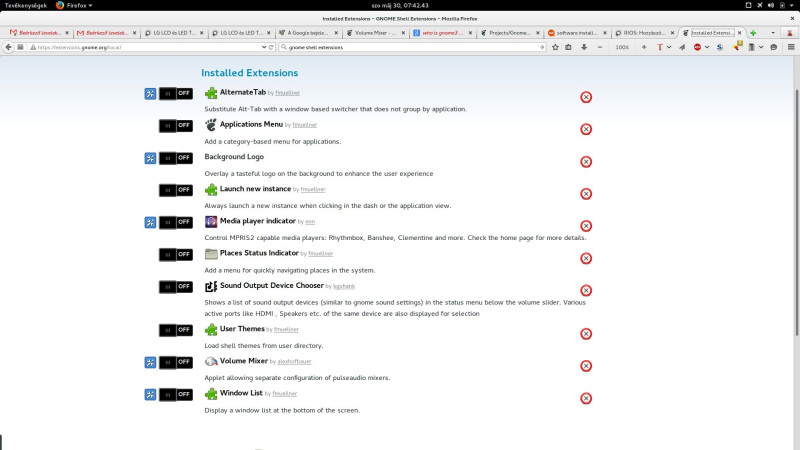Toggle the User Themes extension switch

(176, 330)
